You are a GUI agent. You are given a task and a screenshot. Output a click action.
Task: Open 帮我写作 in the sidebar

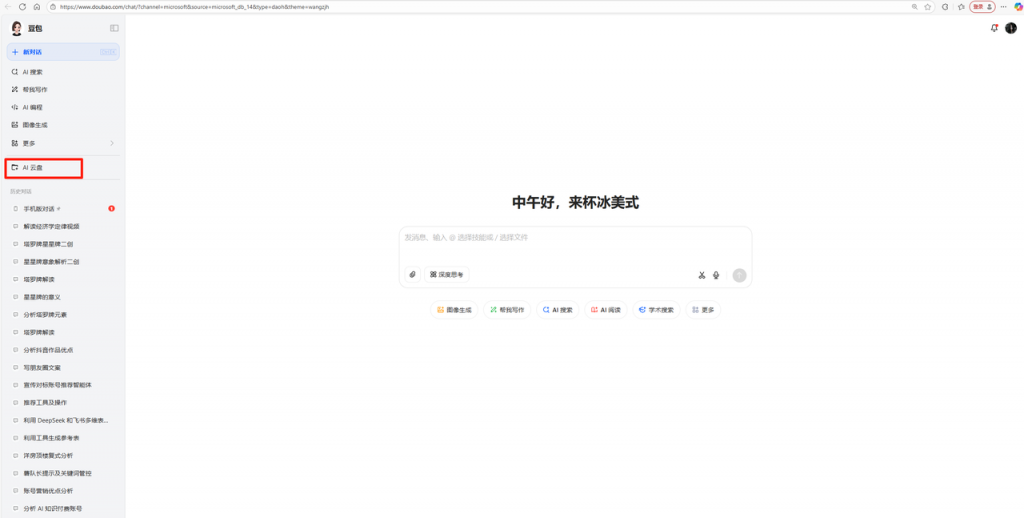[x=63, y=89]
